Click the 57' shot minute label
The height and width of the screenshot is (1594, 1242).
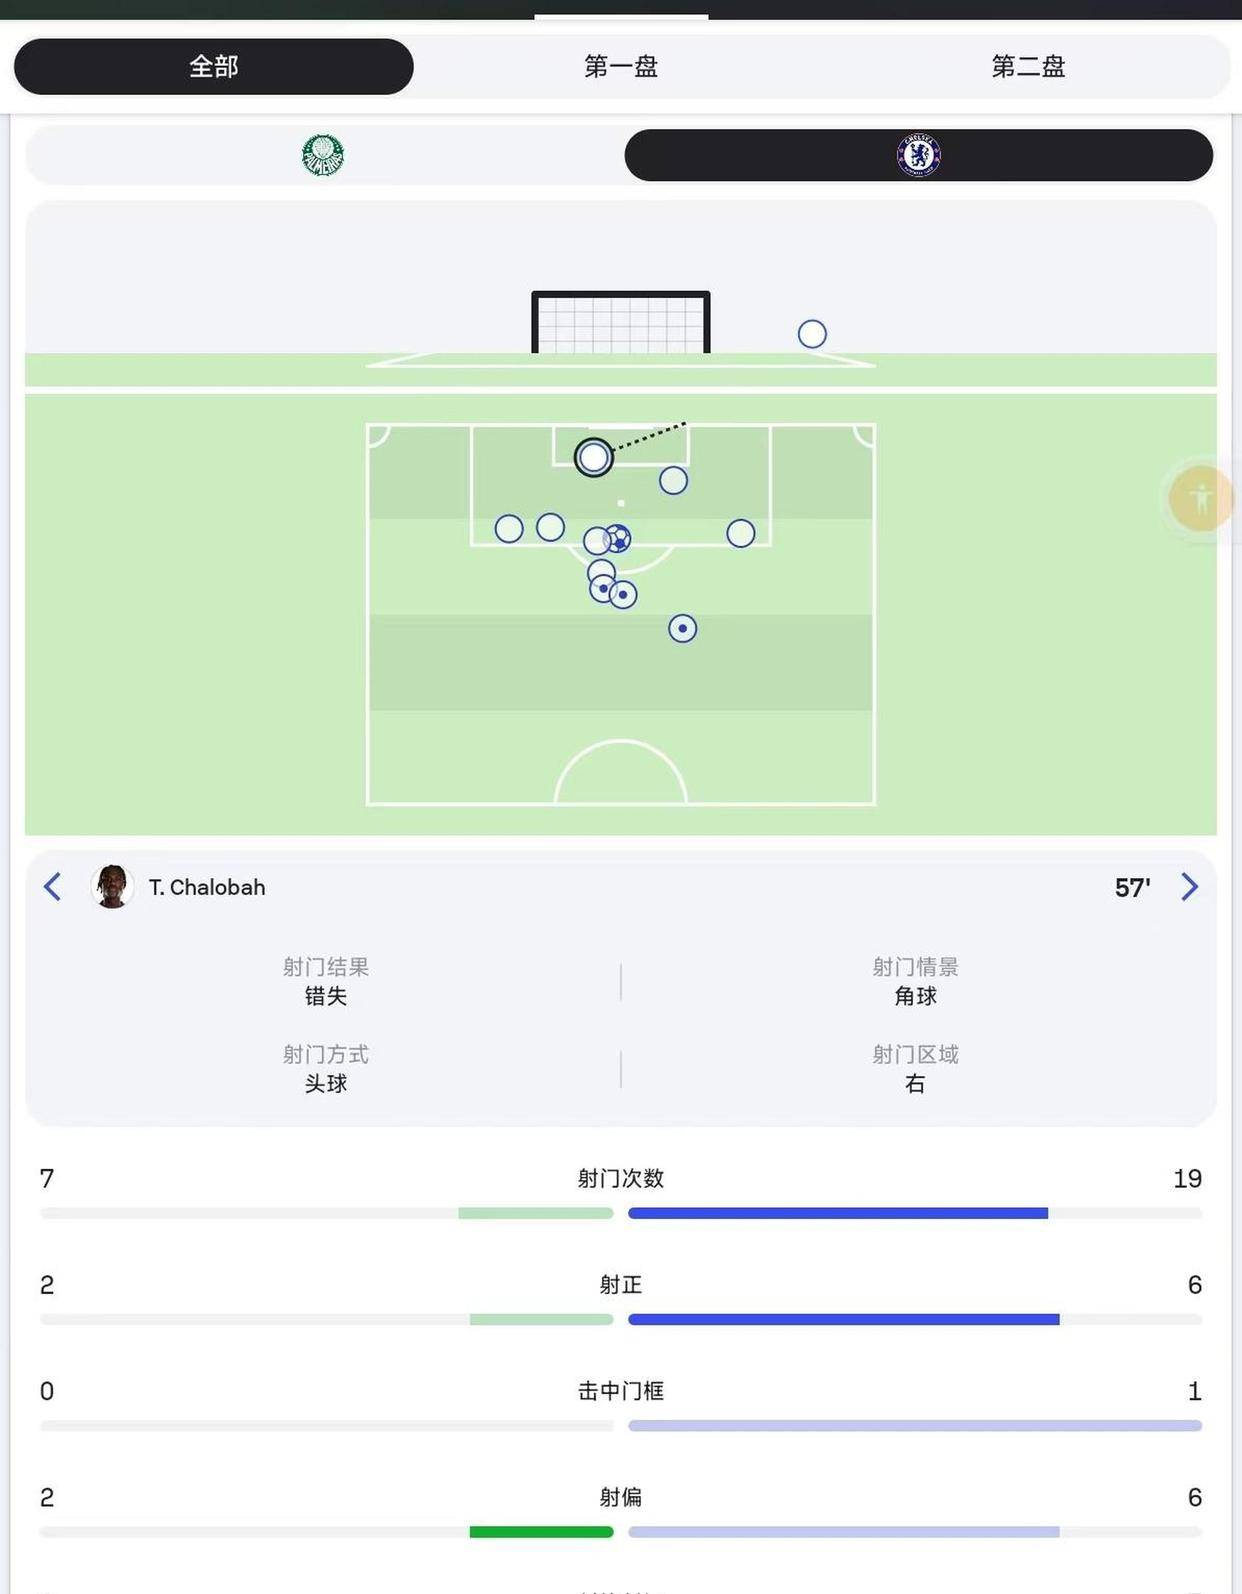[x=1132, y=888]
